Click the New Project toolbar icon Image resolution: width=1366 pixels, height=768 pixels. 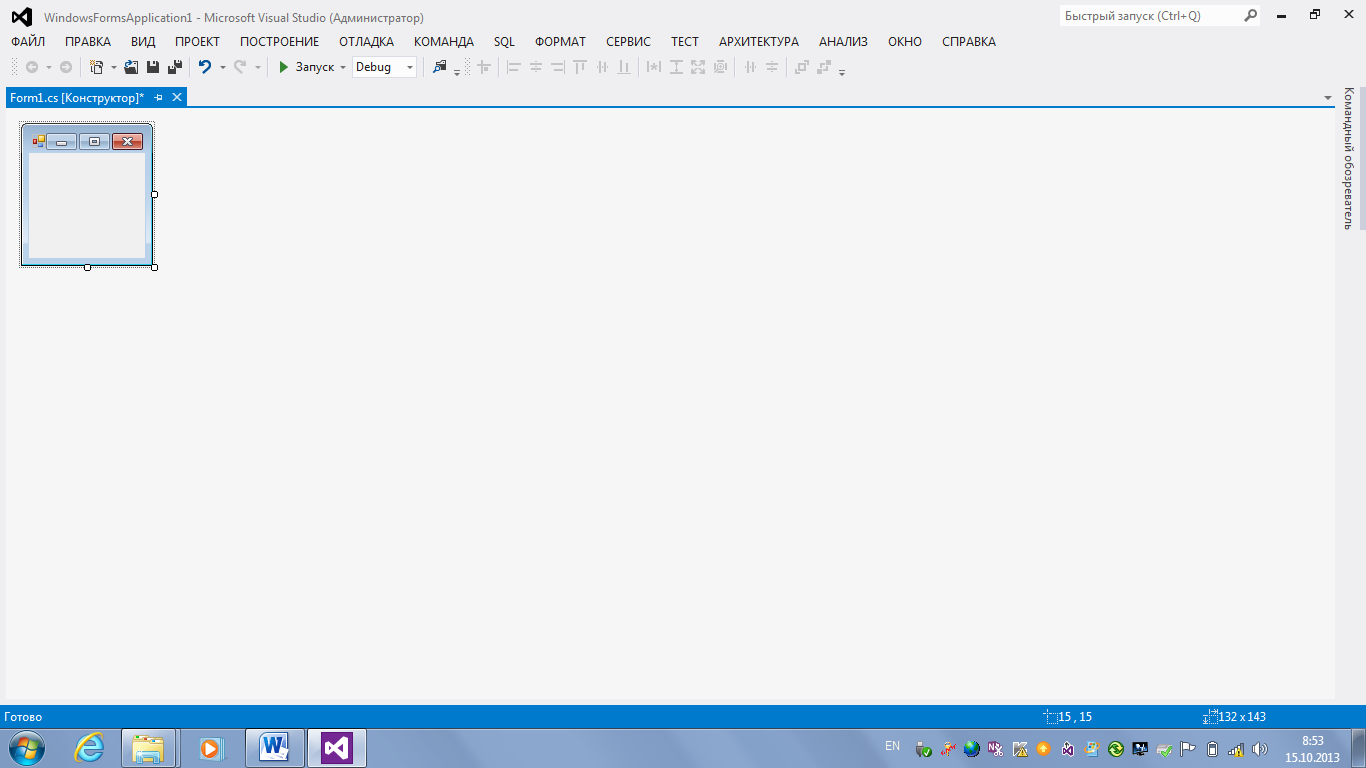97,67
